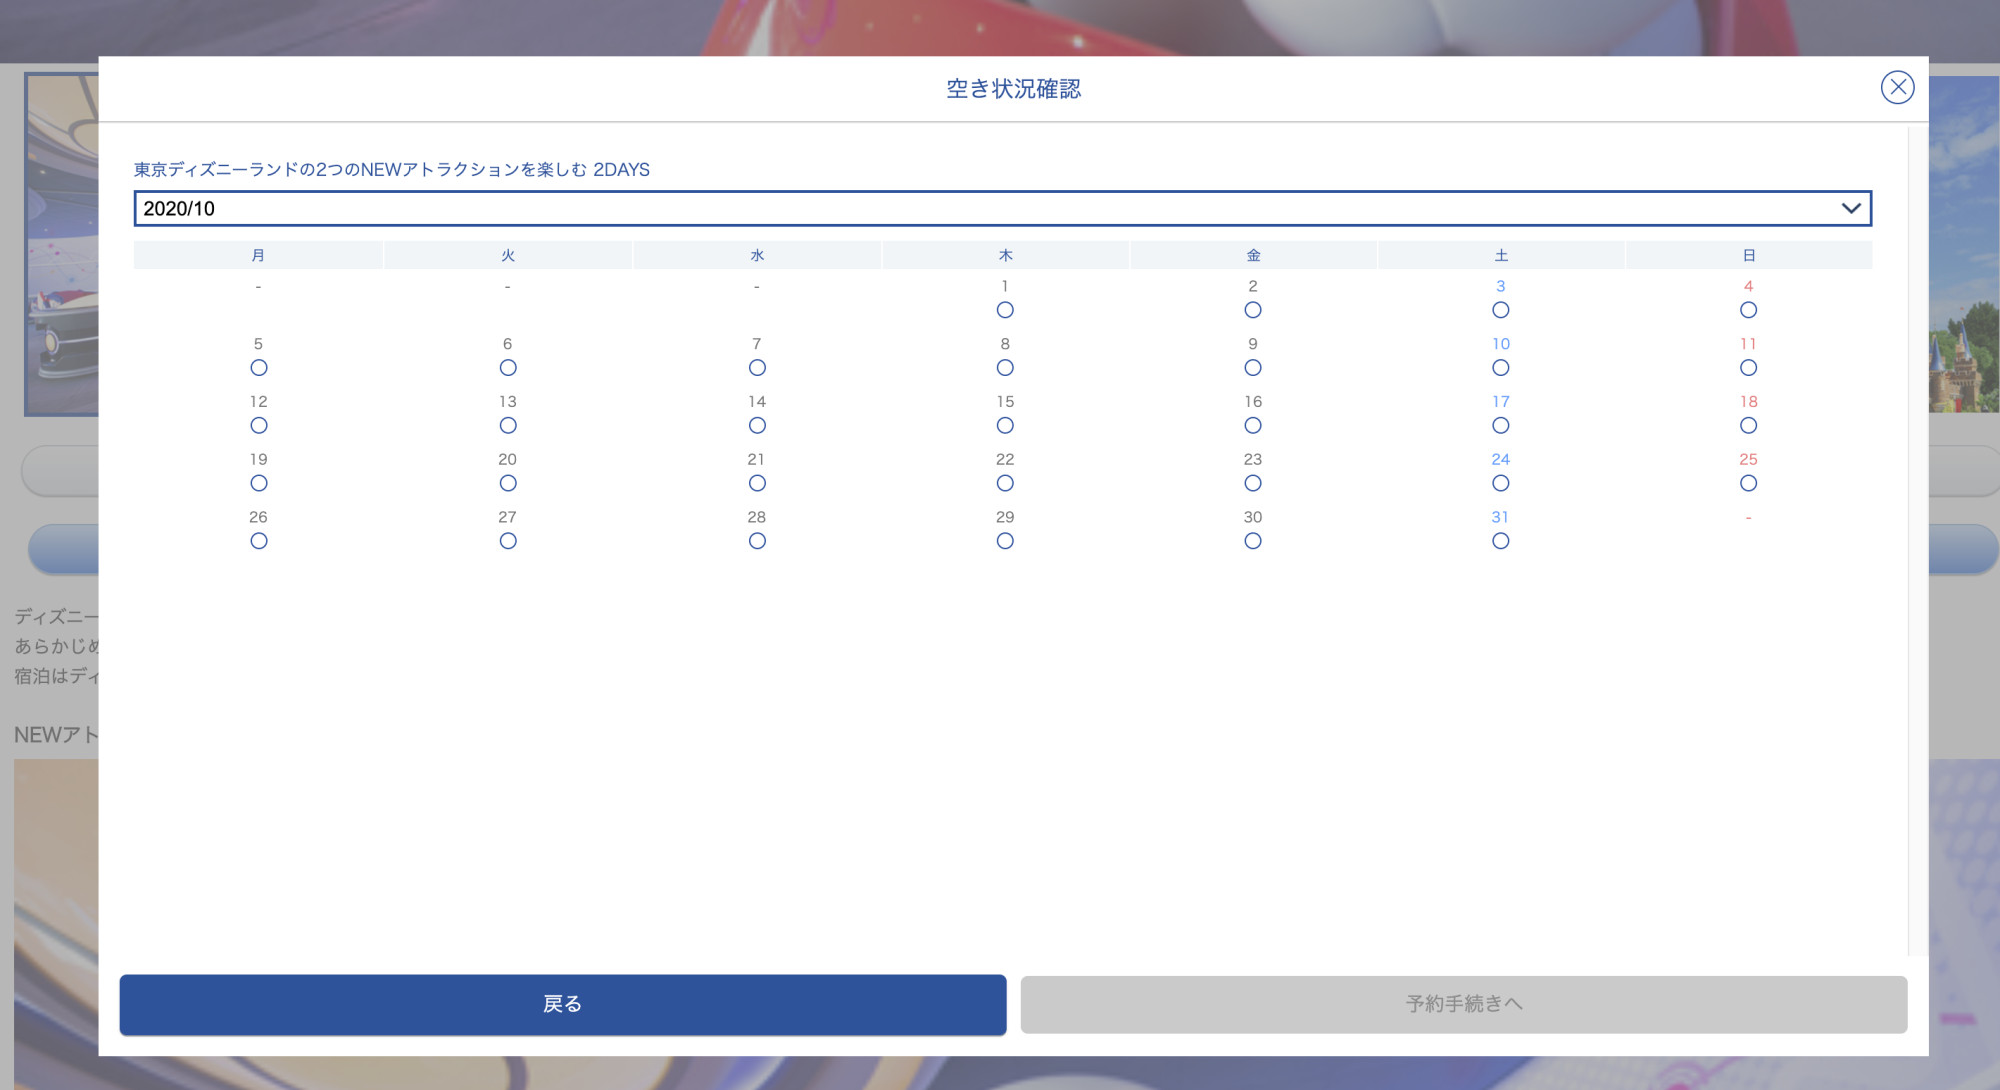The image size is (2000, 1090).
Task: Open the 2020/10 month dropdown
Action: click(x=1002, y=208)
